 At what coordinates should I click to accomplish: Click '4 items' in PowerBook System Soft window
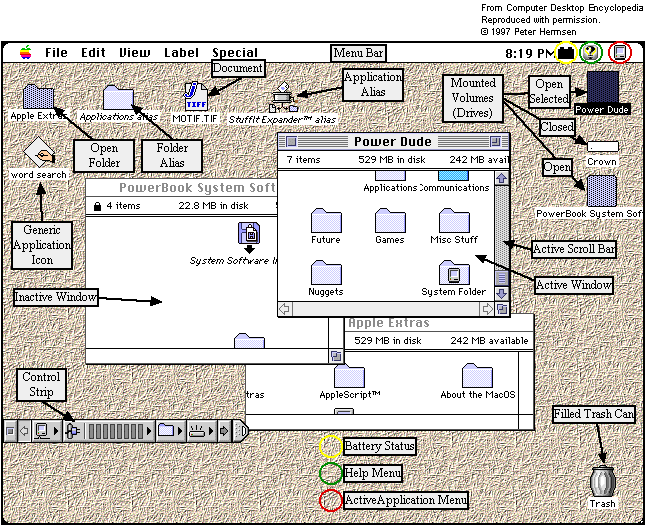click(x=123, y=206)
